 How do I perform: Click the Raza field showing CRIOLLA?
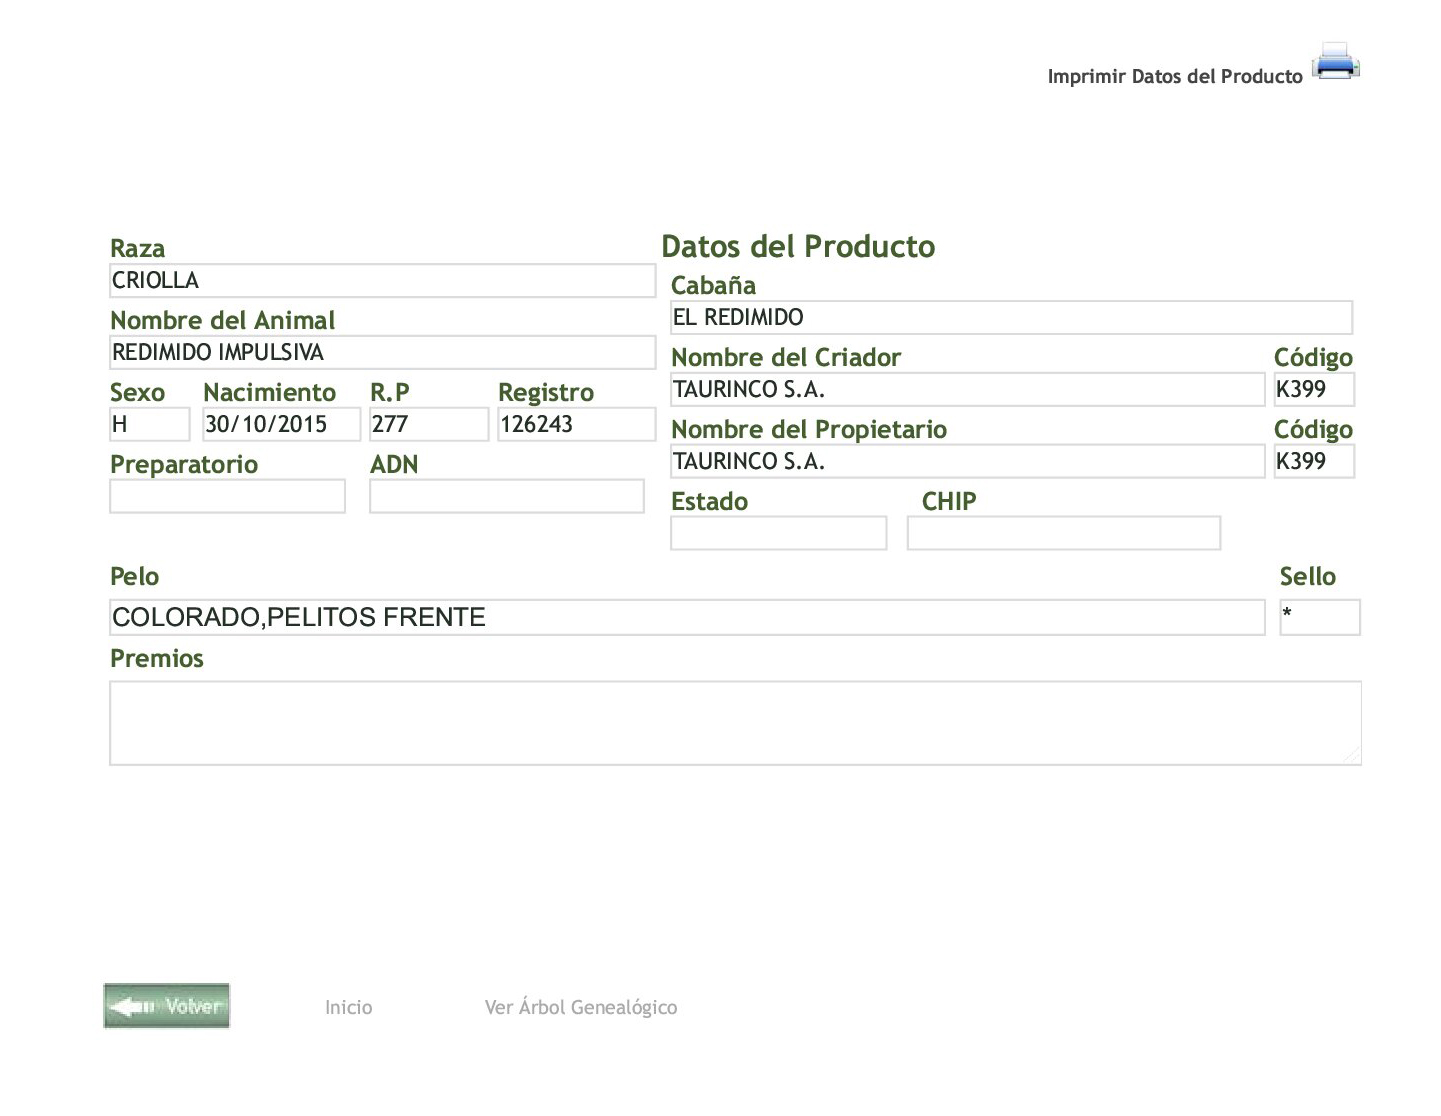click(x=382, y=281)
